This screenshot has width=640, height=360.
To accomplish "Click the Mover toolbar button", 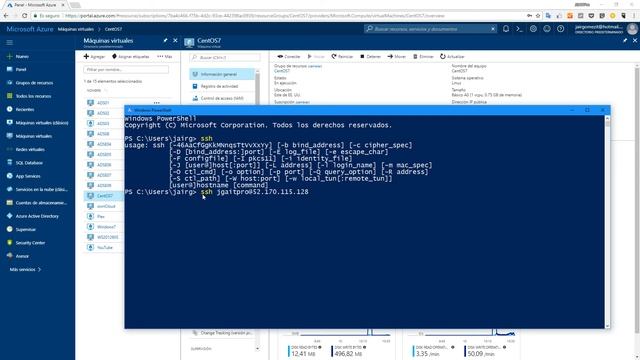I will [x=397, y=56].
